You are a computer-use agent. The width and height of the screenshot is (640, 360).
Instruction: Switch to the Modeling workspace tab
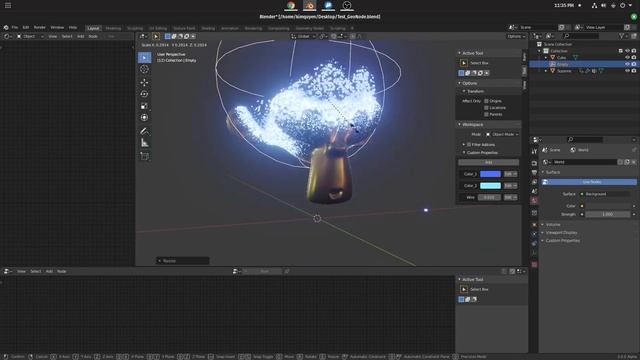[x=113, y=28]
